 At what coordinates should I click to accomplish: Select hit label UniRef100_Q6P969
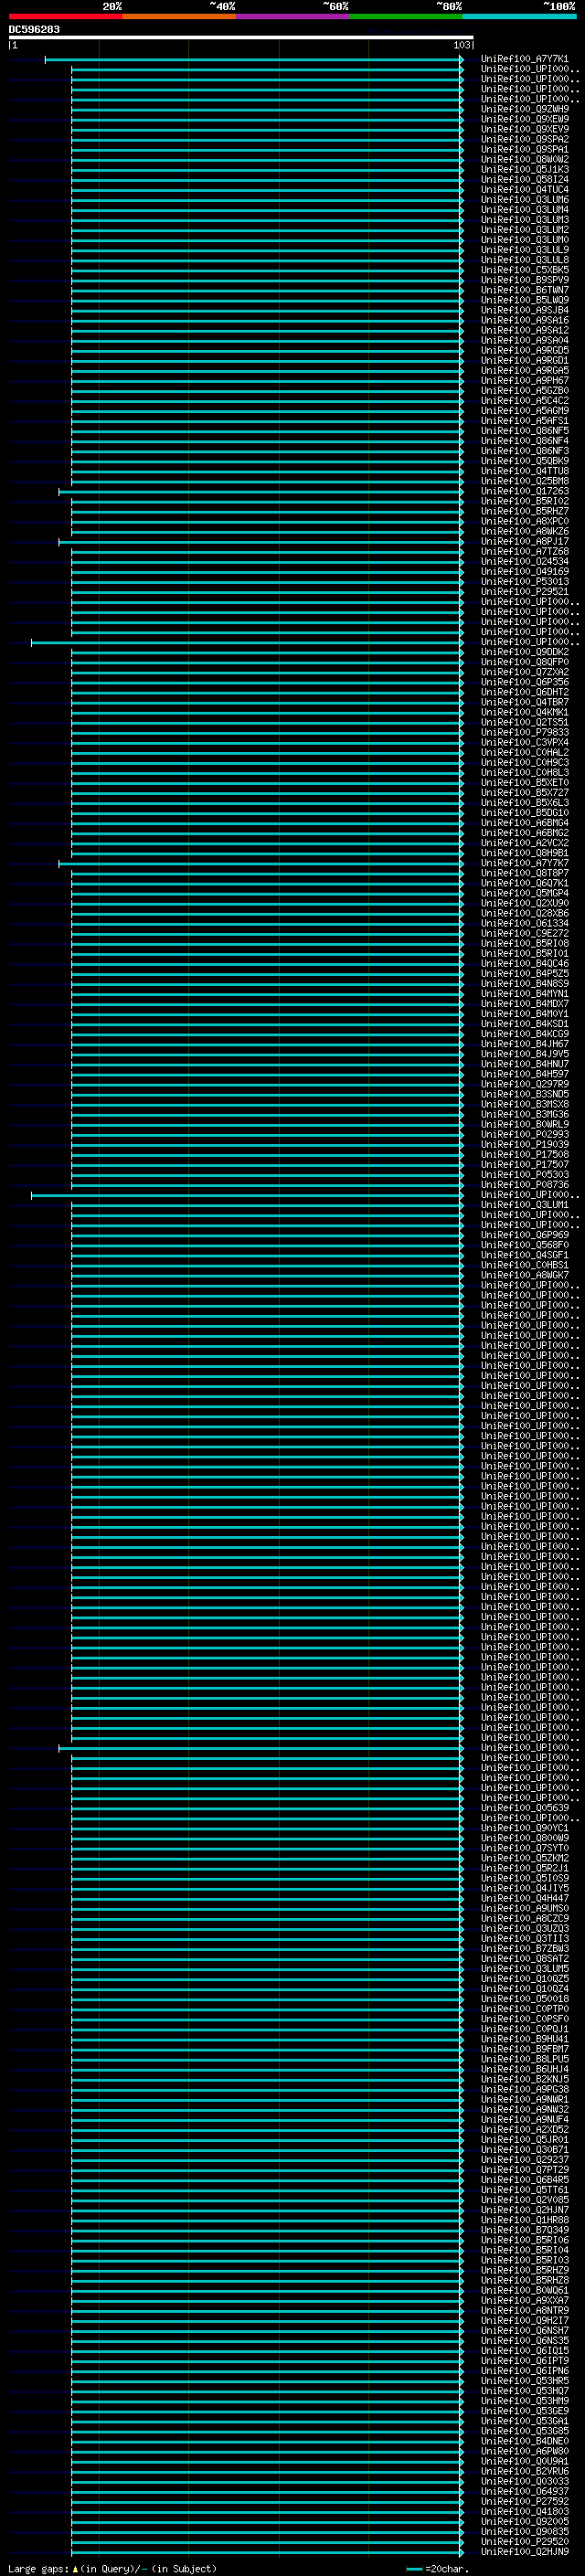tap(525, 1235)
